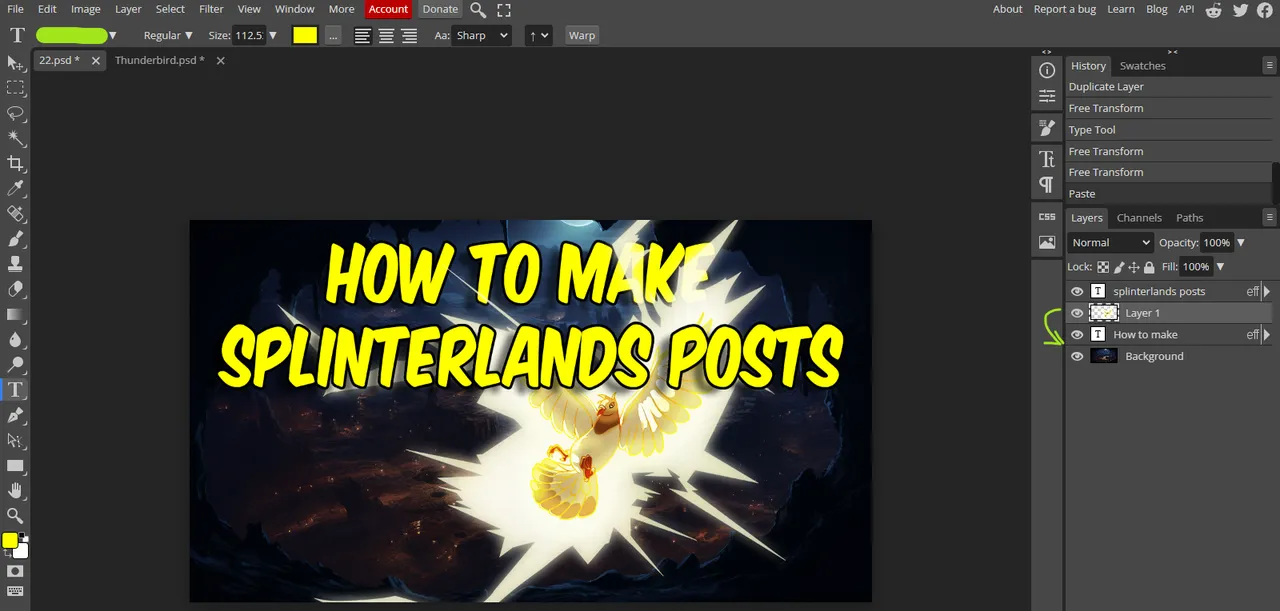Select the Pen tool
Viewport: 1280px width, 611px height.
click(15, 415)
